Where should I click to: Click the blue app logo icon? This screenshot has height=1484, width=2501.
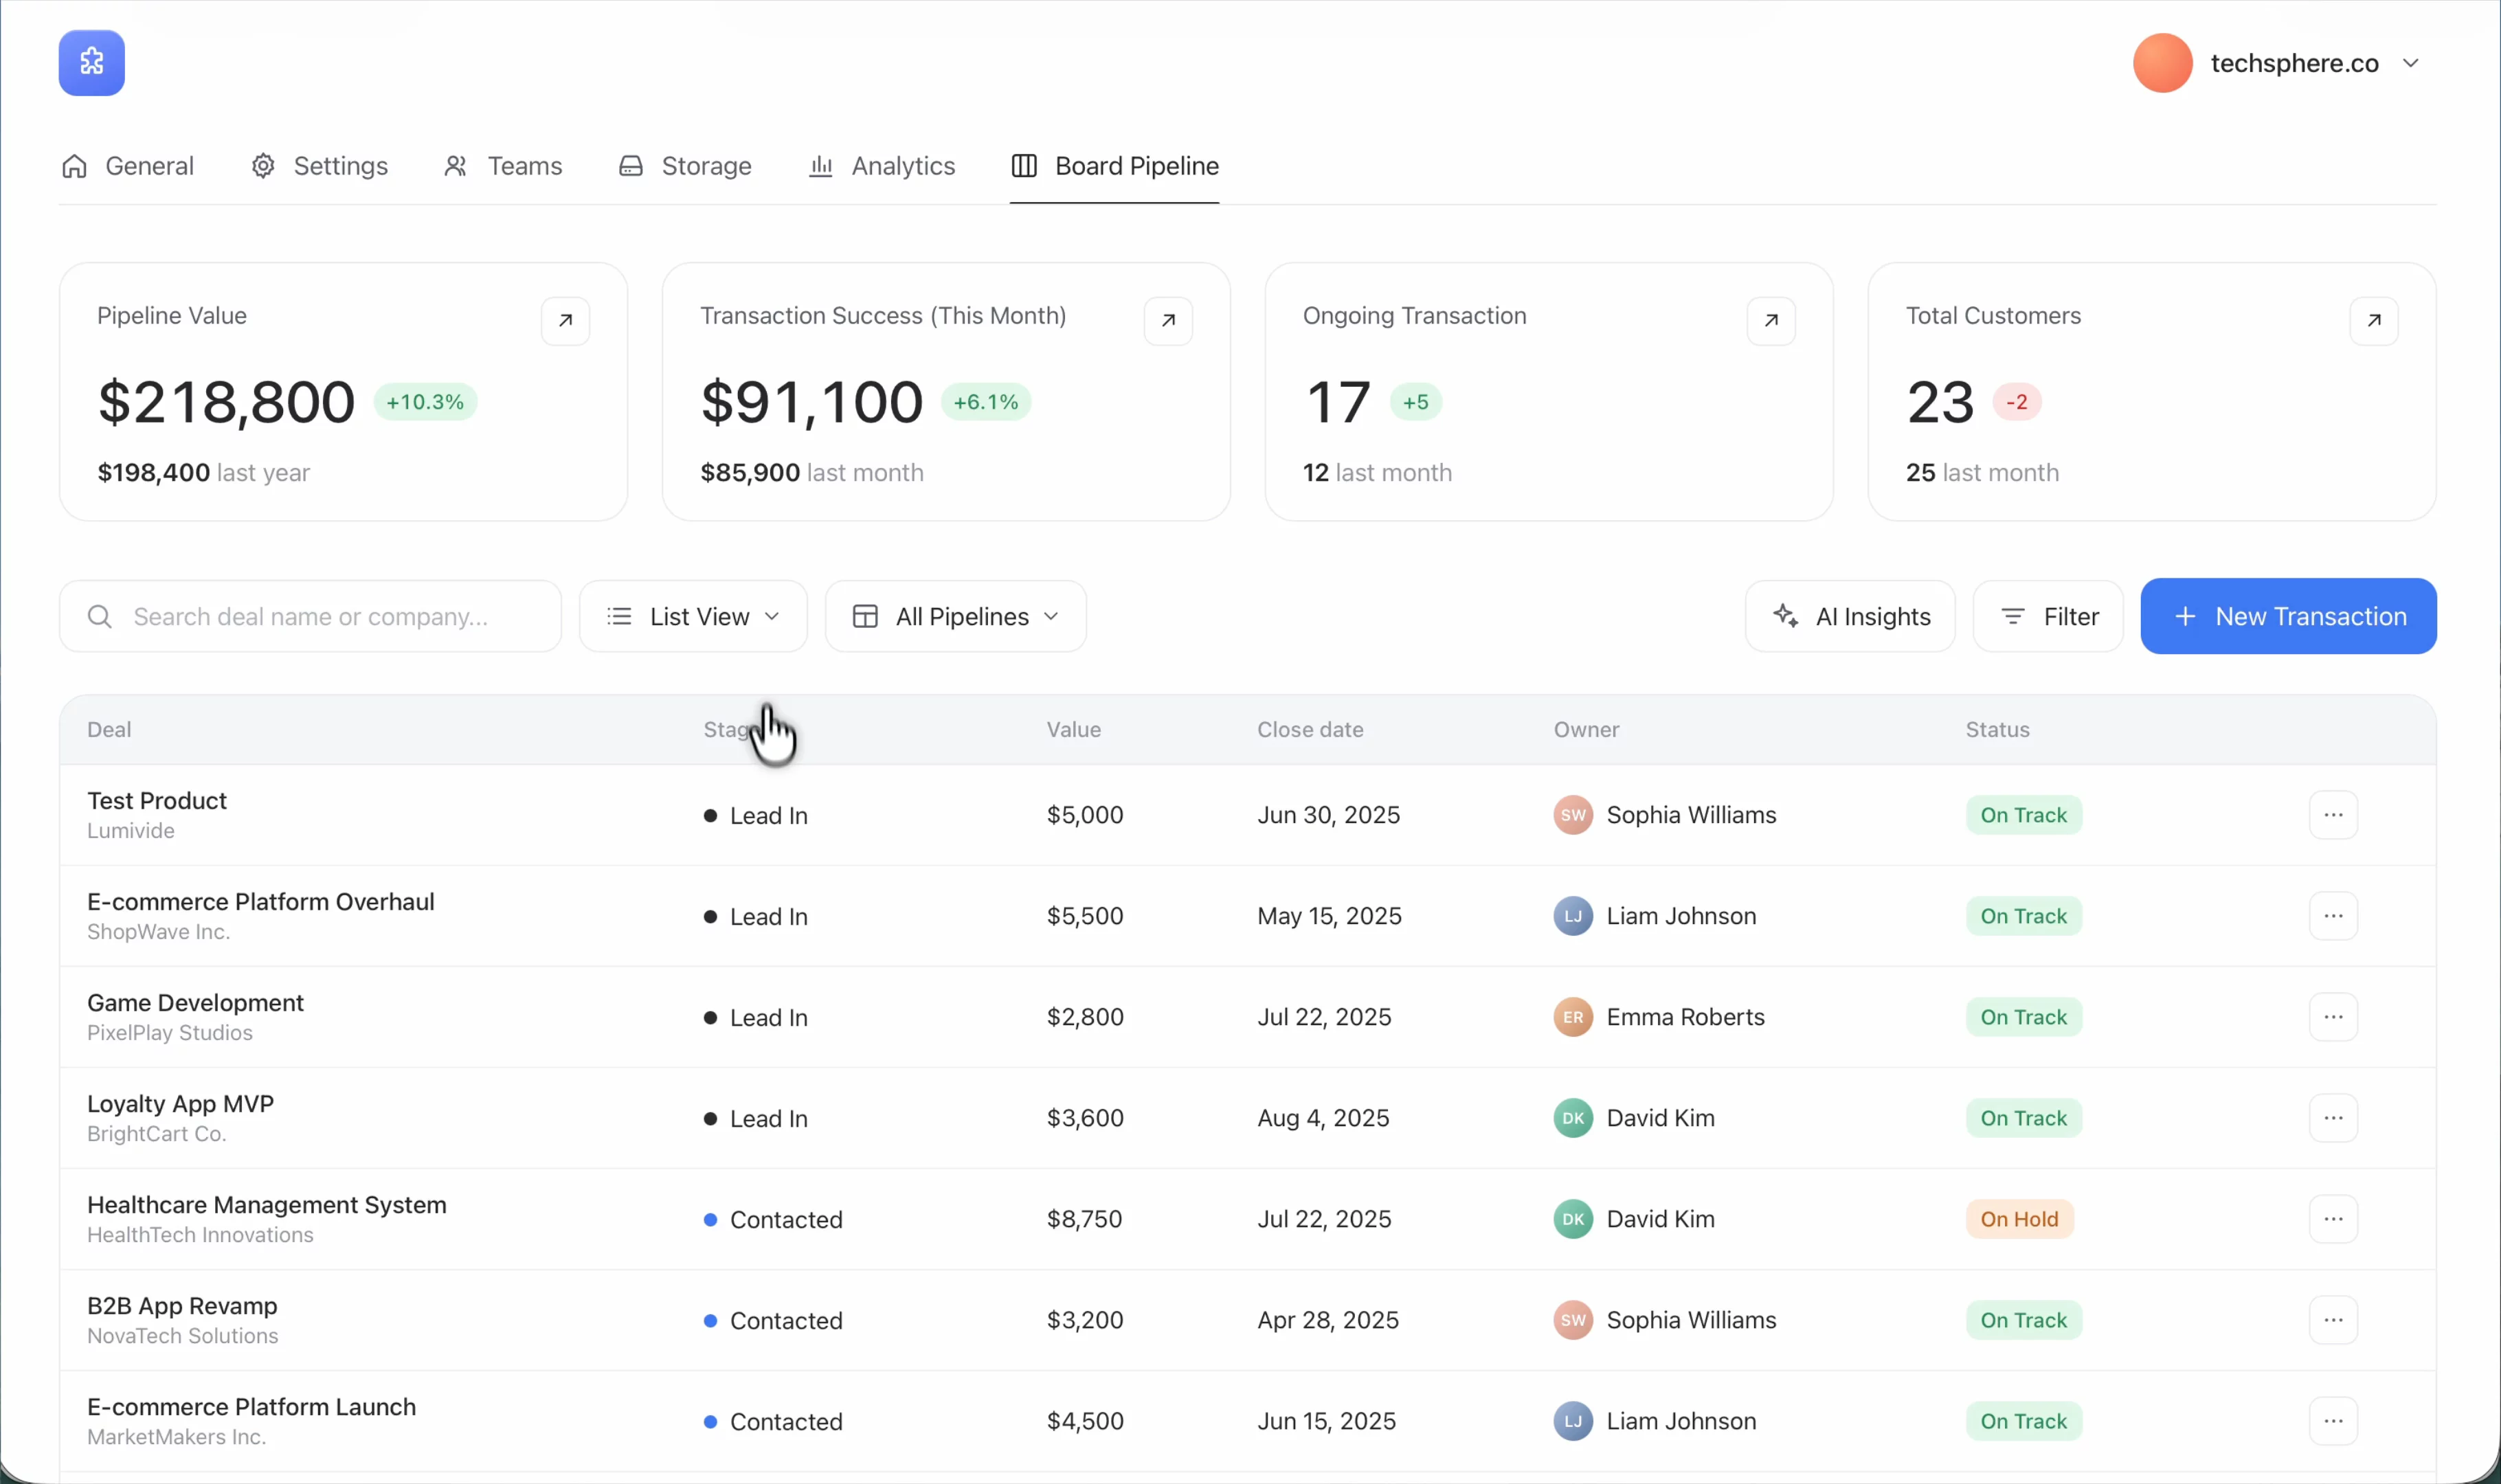pos(91,63)
